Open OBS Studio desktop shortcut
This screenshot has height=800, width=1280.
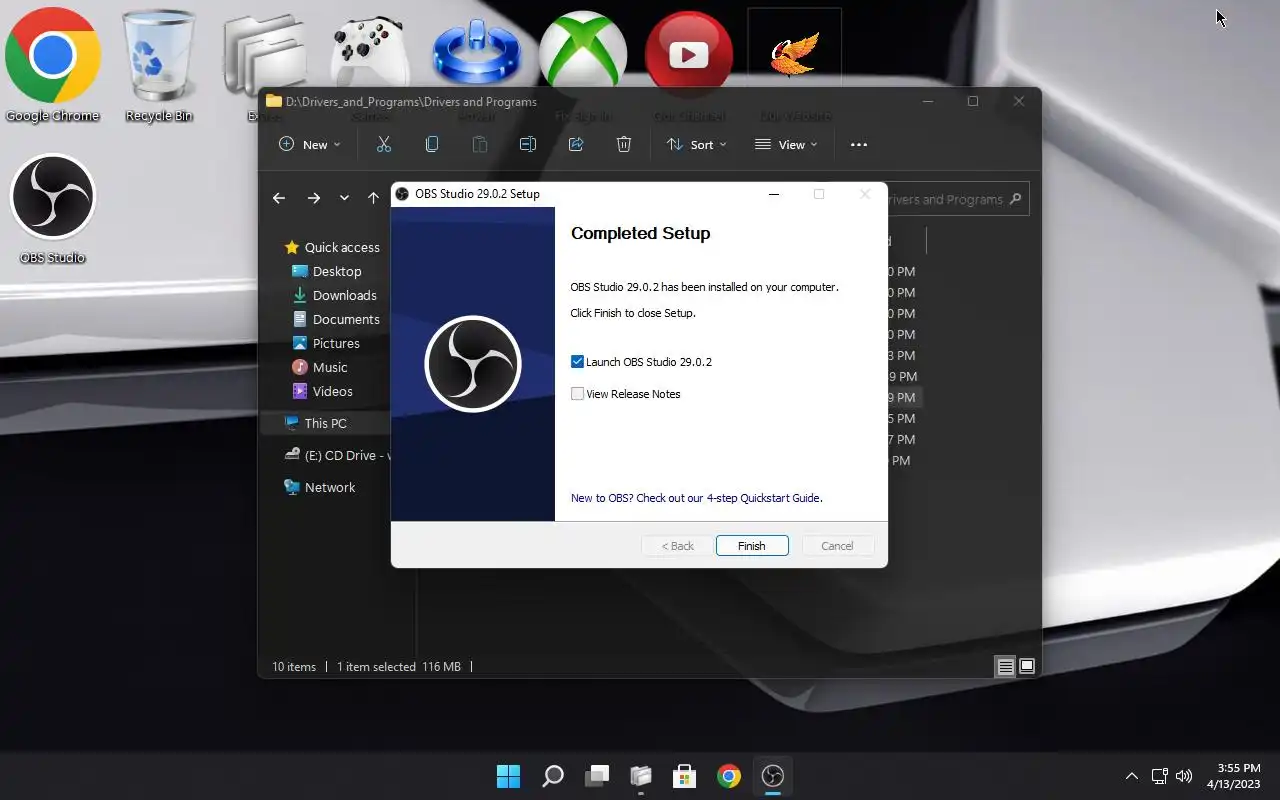pos(52,208)
